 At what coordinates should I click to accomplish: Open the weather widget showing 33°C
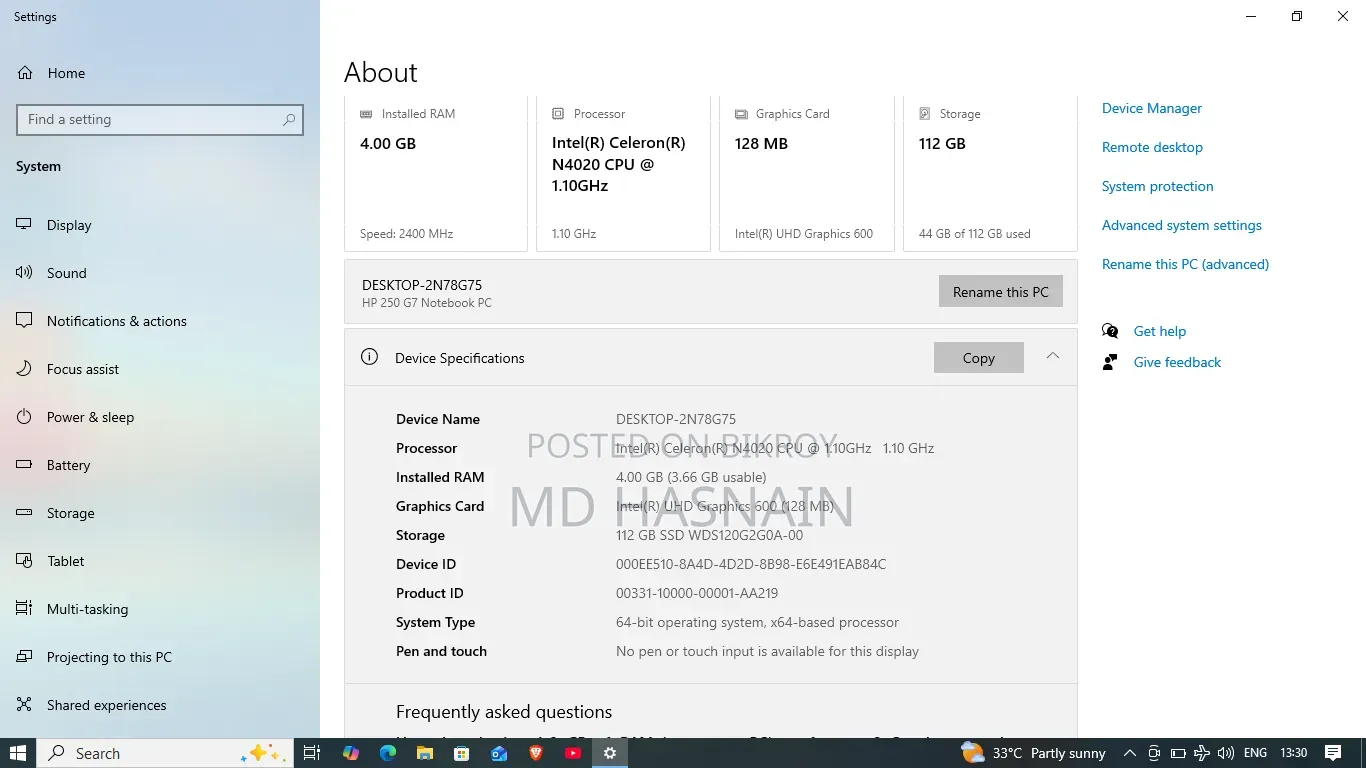point(1033,753)
